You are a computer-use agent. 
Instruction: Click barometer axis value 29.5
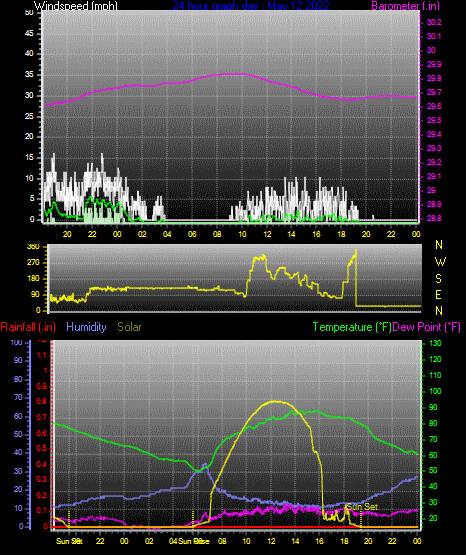coord(434,121)
